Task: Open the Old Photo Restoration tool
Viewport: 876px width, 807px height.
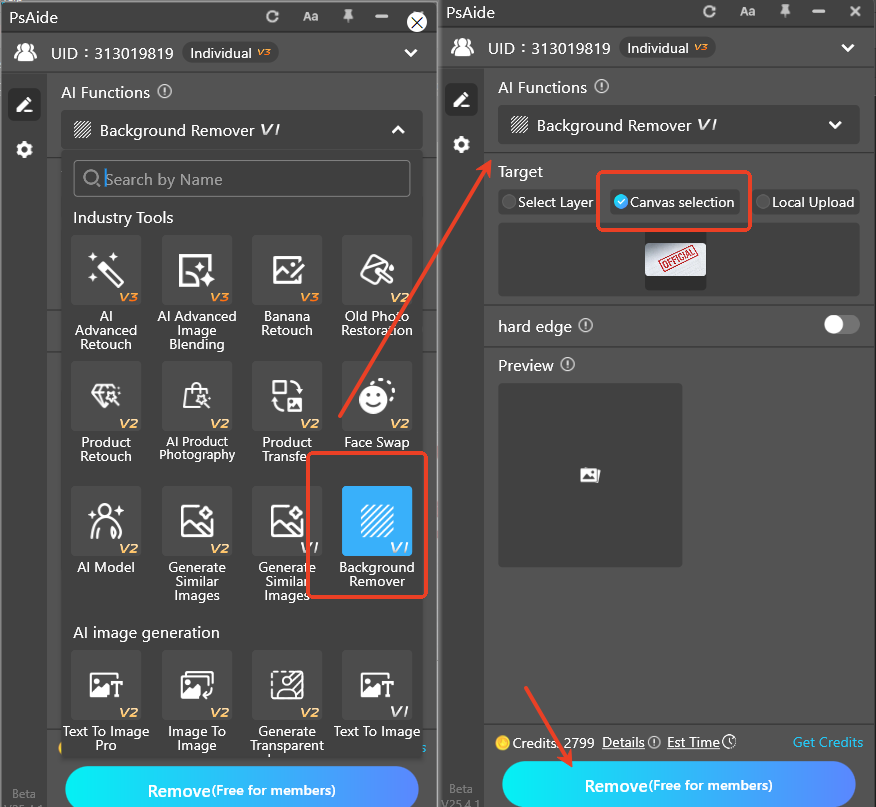Action: 377,271
